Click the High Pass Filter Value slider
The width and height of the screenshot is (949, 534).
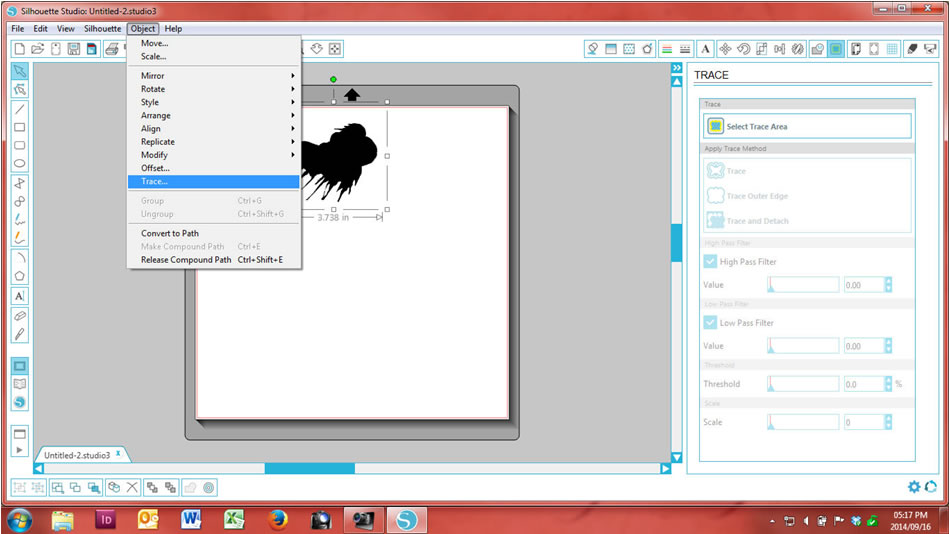pyautogui.click(x=803, y=285)
